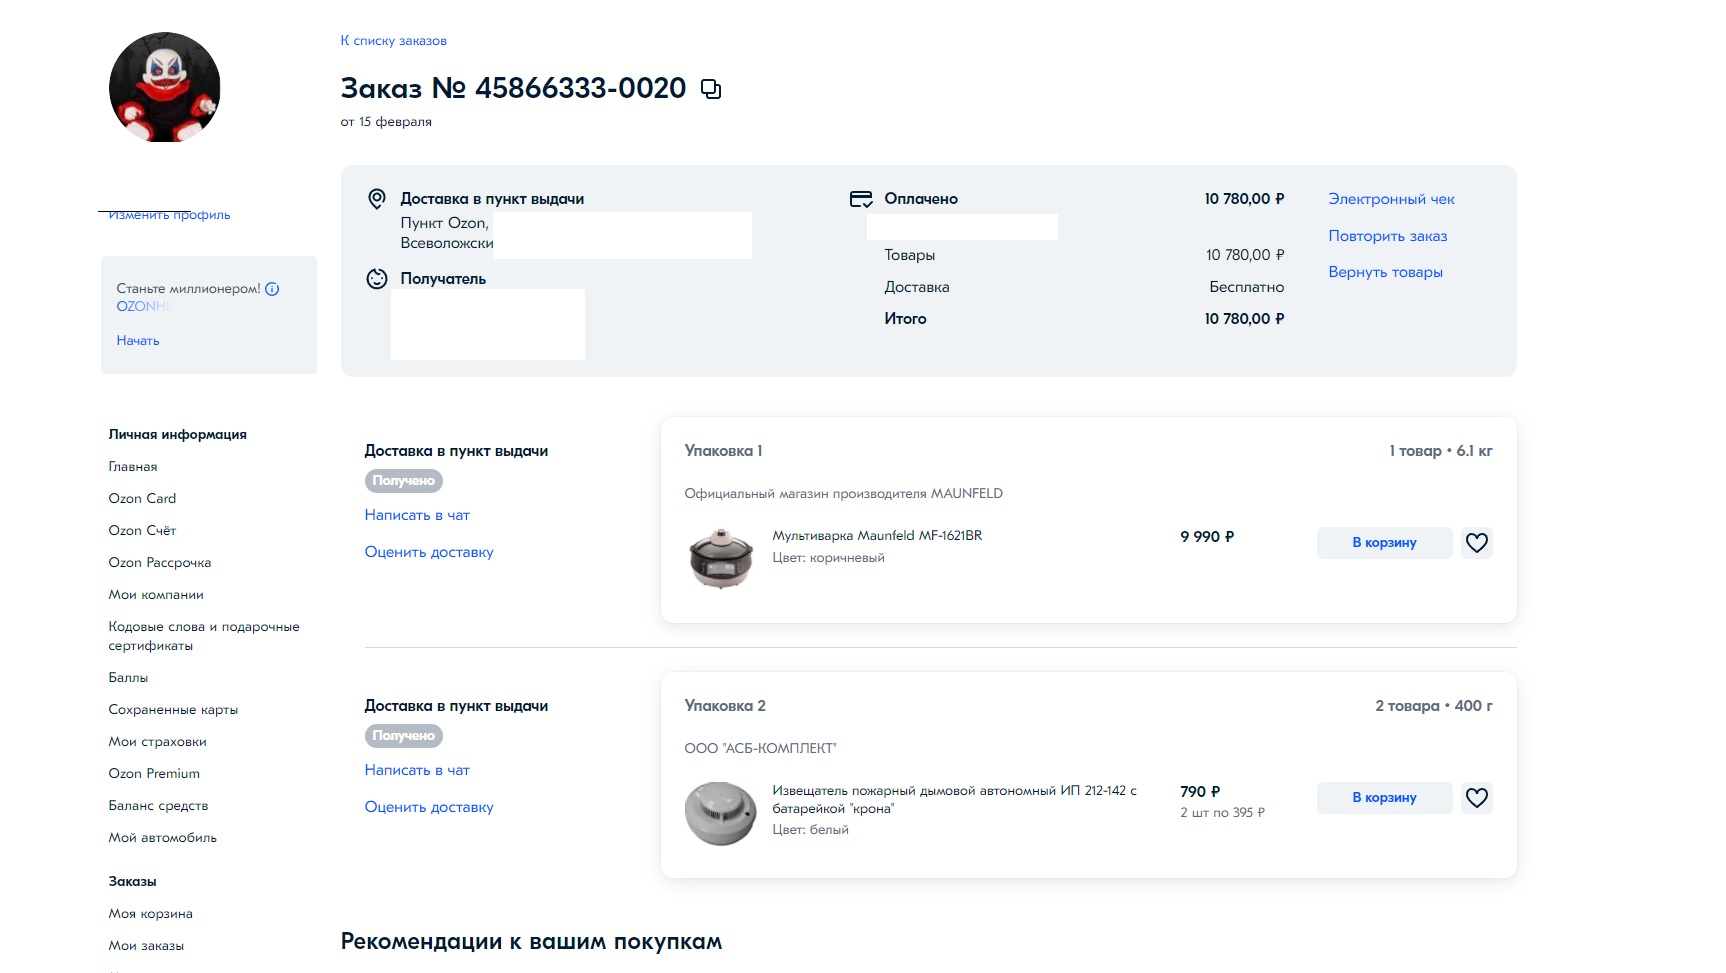
Task: Open Мультиварка Maunfeld MF-1621BR product title
Action: tap(877, 536)
